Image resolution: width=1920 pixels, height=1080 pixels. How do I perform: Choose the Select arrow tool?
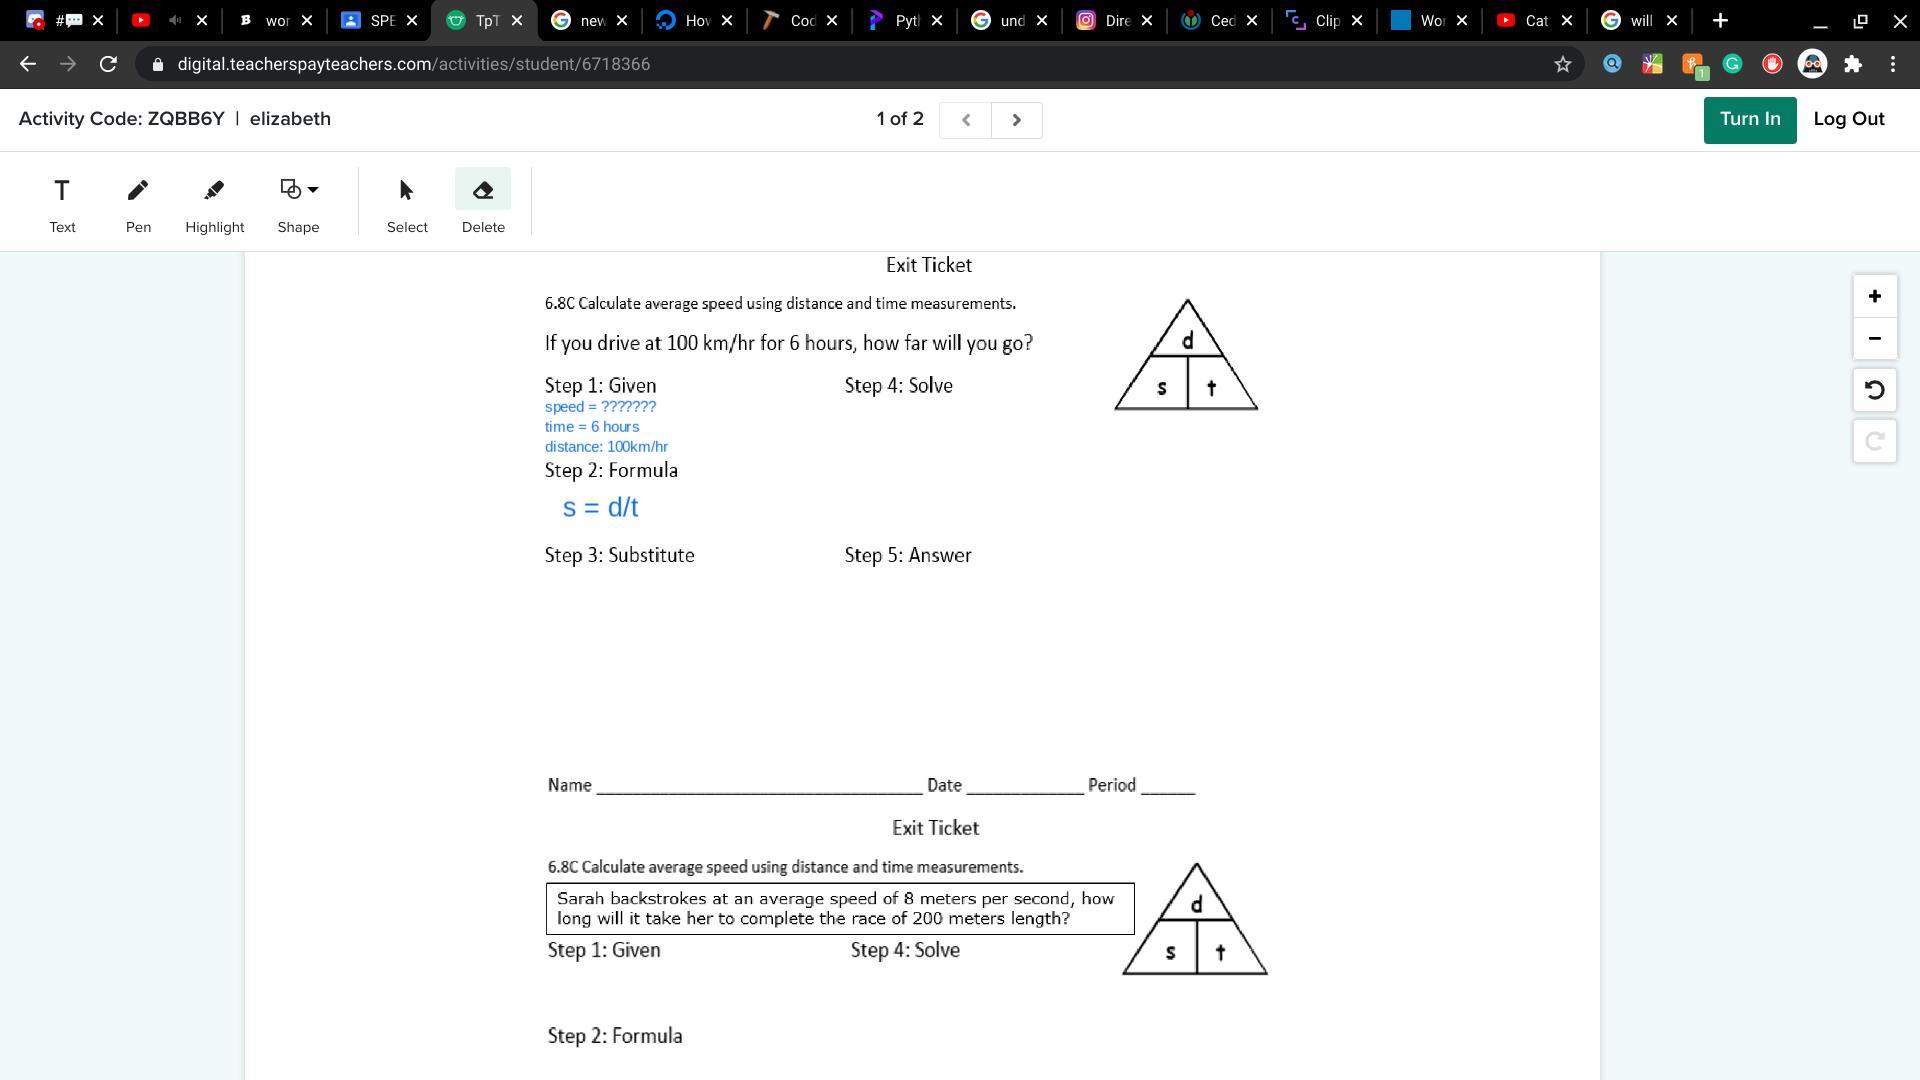tap(407, 203)
